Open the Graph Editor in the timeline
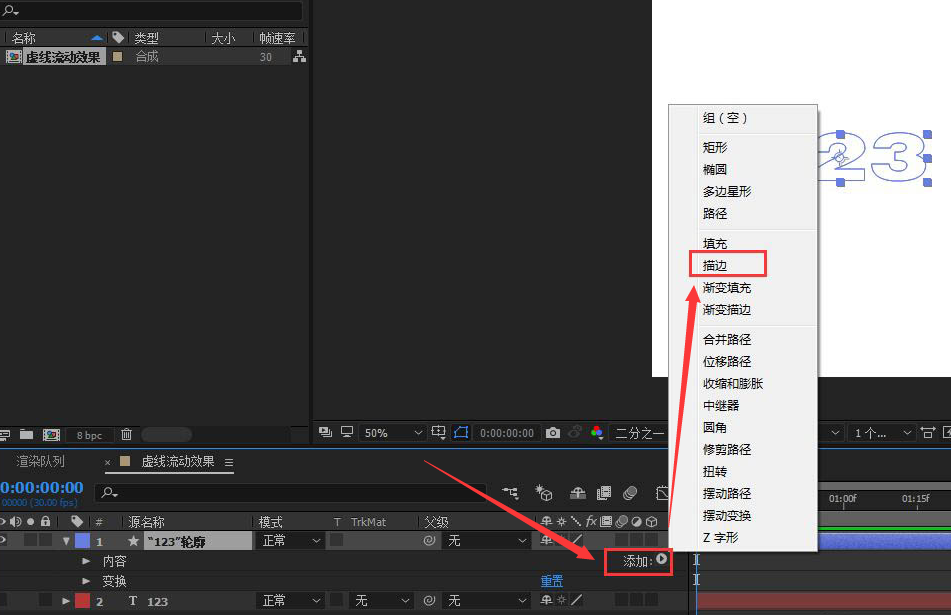 click(664, 494)
